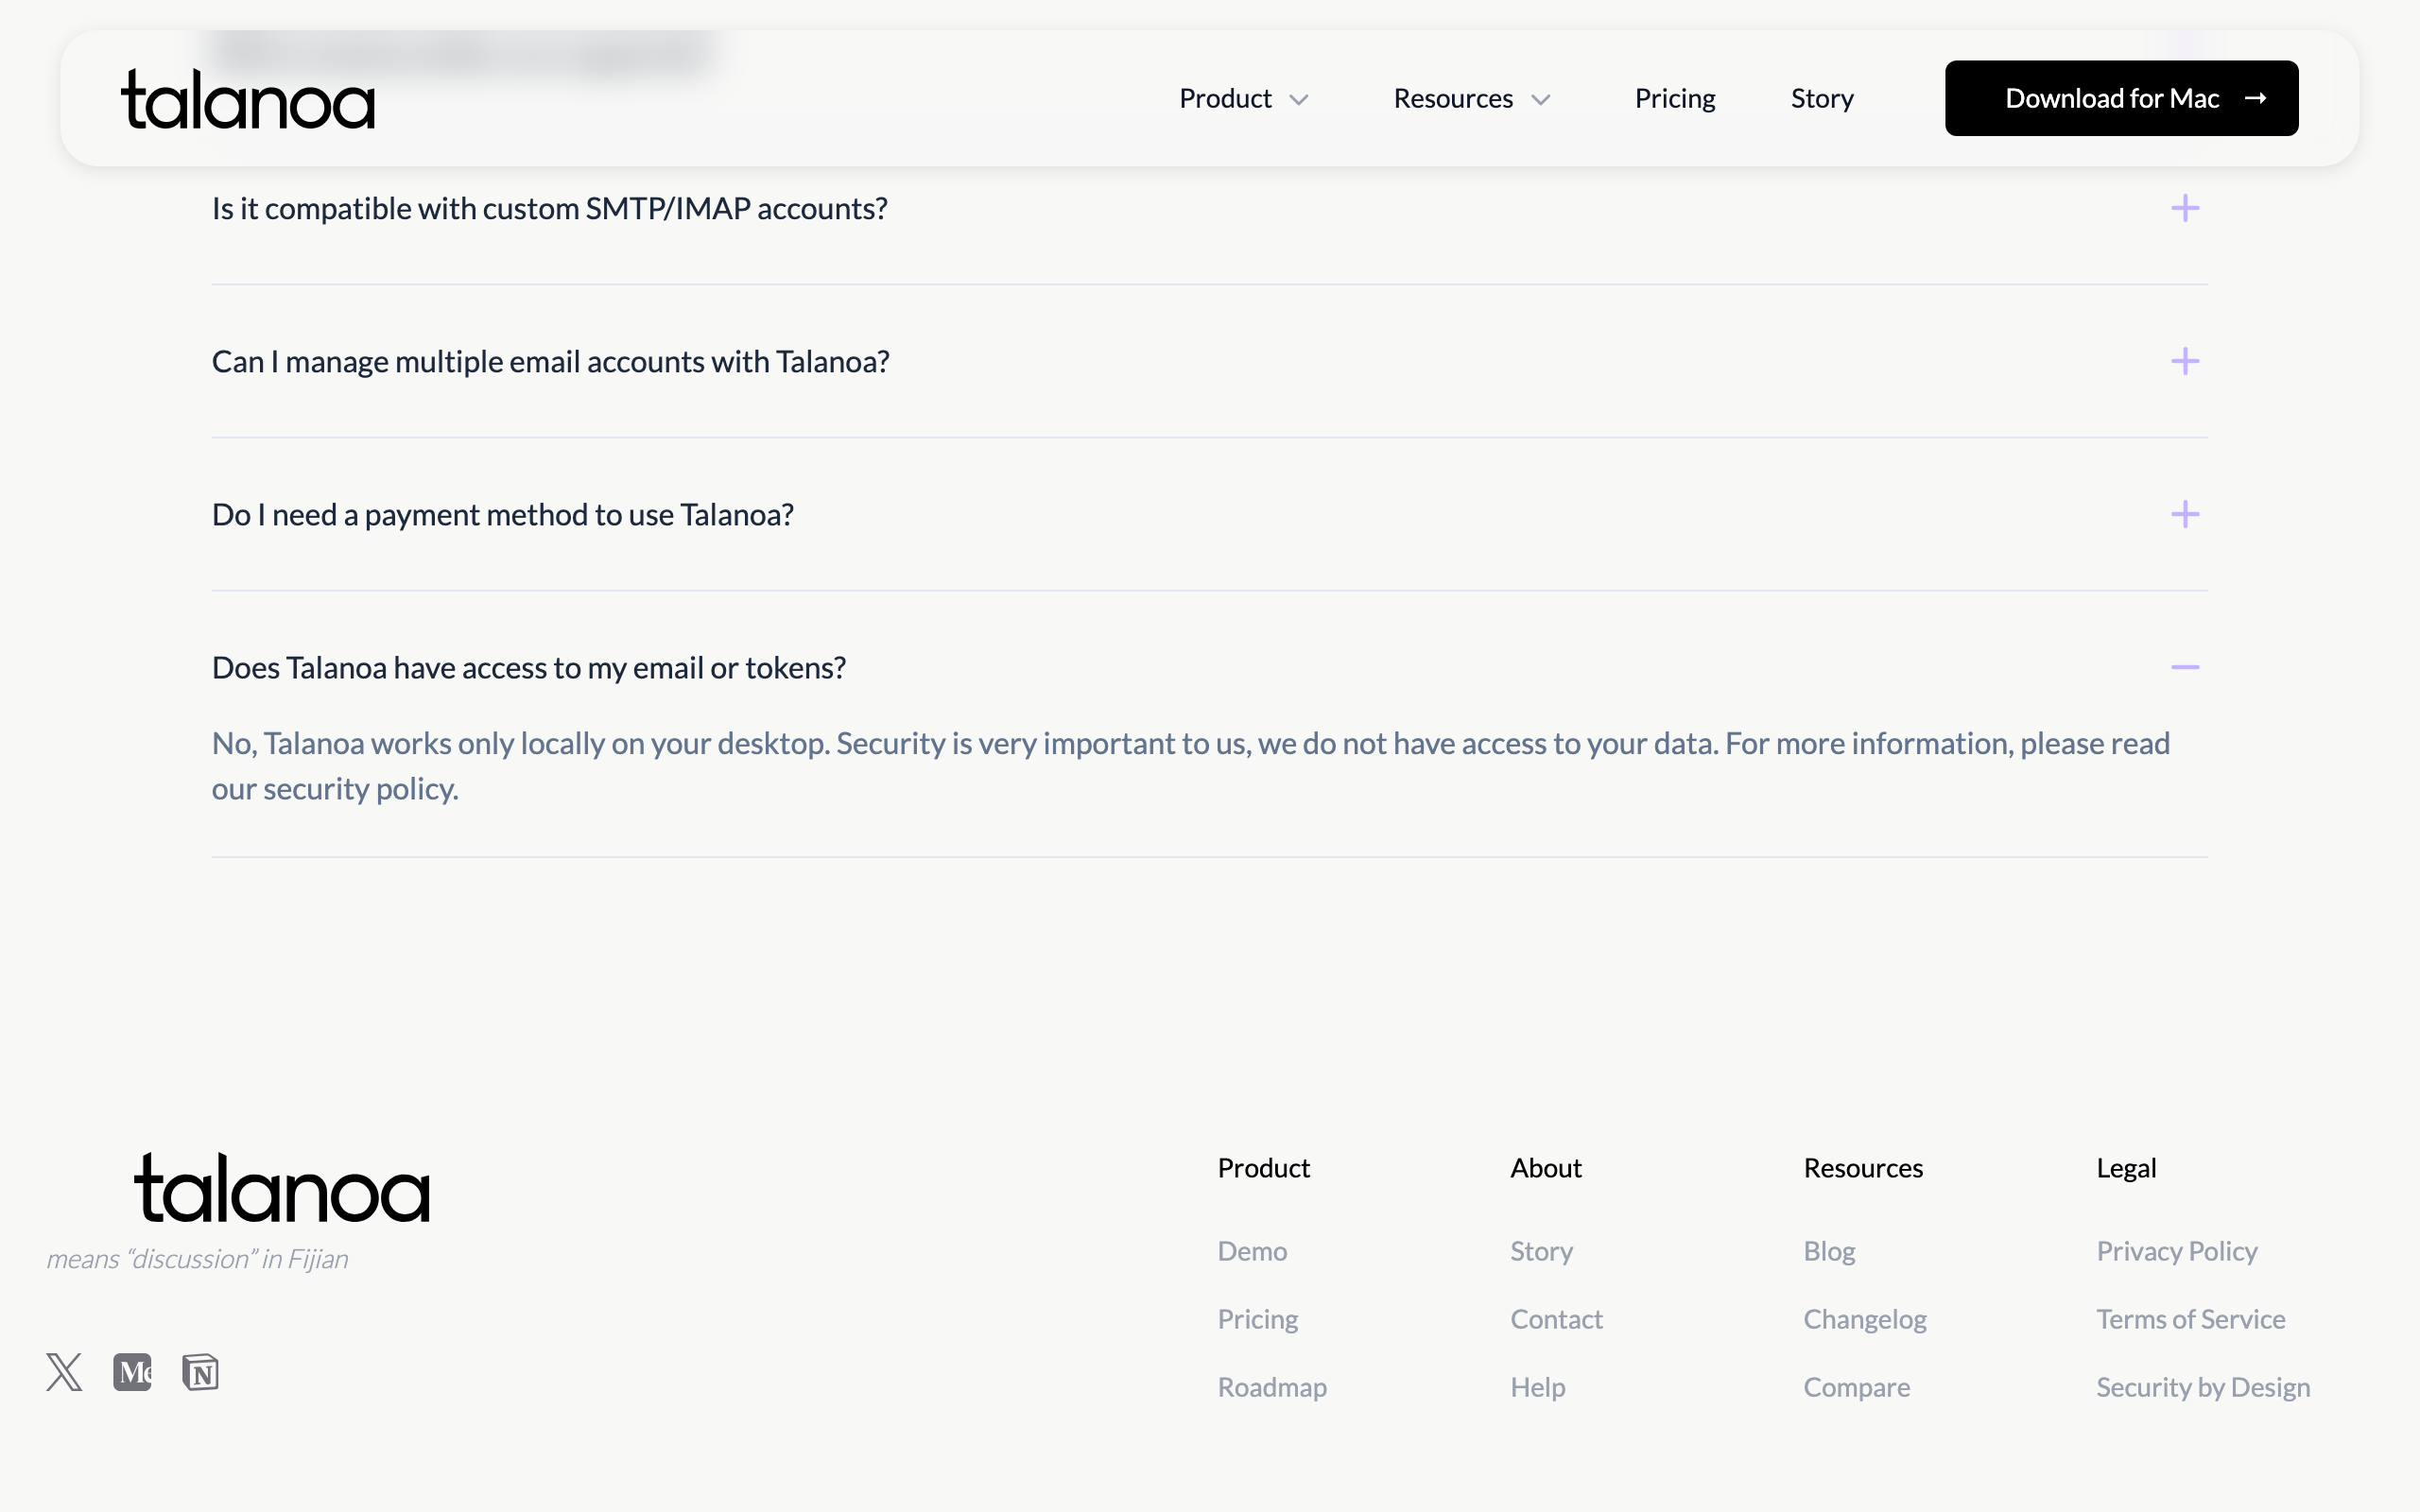Click the talanoa logo in header
This screenshot has width=2420, height=1512.
[248, 99]
